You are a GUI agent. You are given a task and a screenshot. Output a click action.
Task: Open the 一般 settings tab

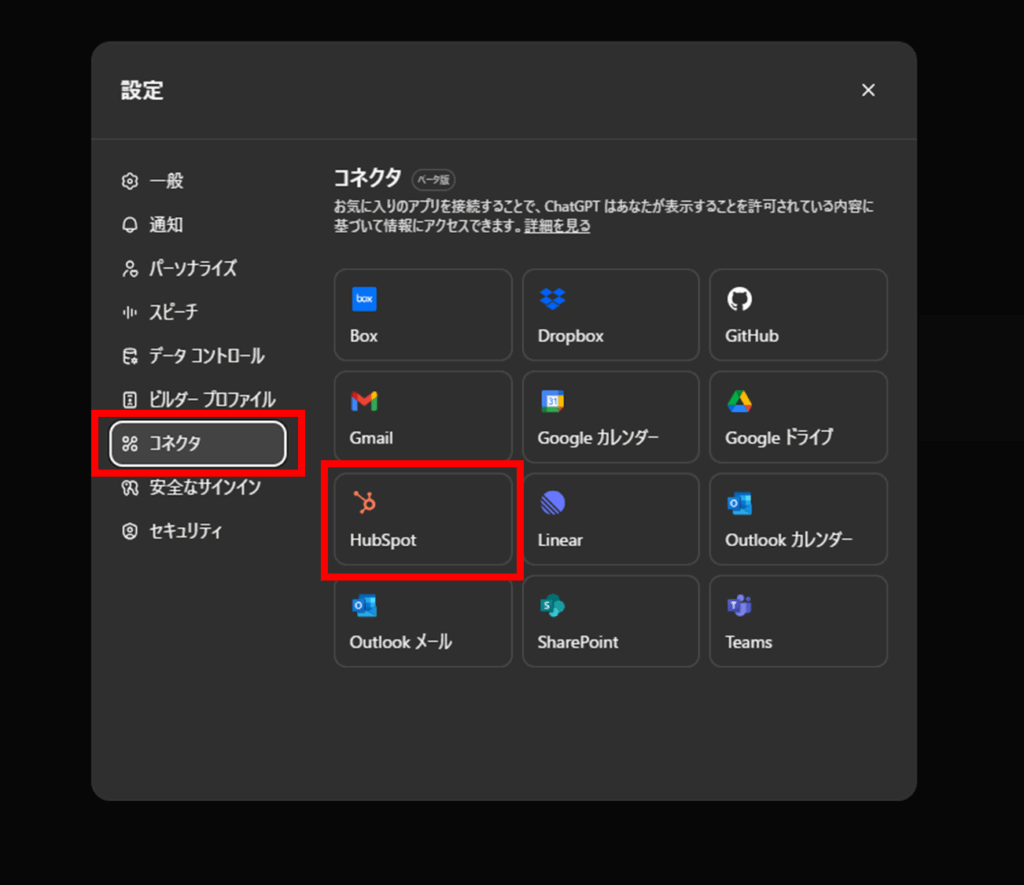click(x=198, y=181)
